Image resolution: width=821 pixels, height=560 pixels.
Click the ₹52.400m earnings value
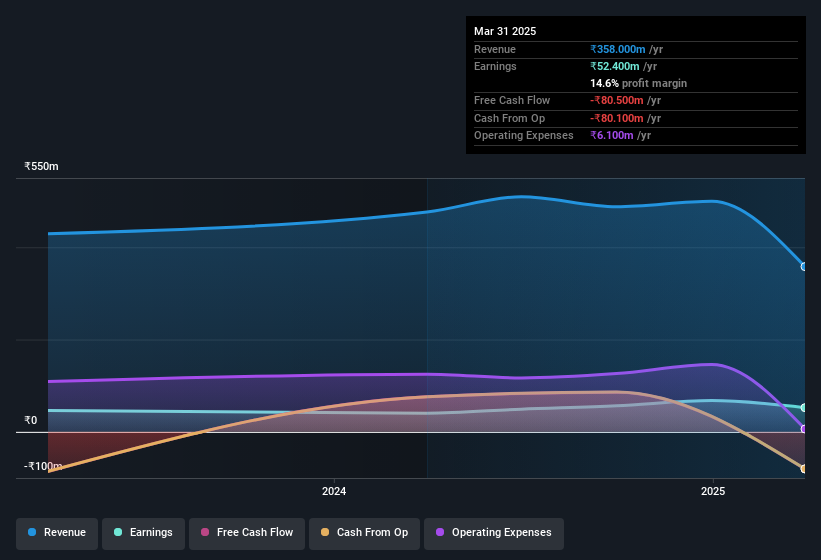[615, 66]
